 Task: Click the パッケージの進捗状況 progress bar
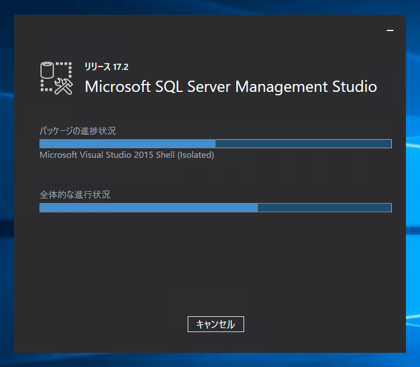tap(216, 144)
